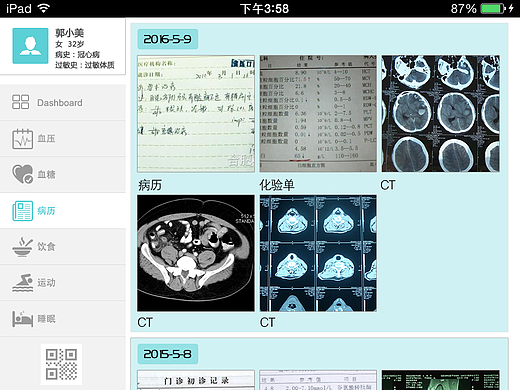Screen dimensions: 520x390
Task: Click the blood pressure chart icon
Action: point(22,139)
